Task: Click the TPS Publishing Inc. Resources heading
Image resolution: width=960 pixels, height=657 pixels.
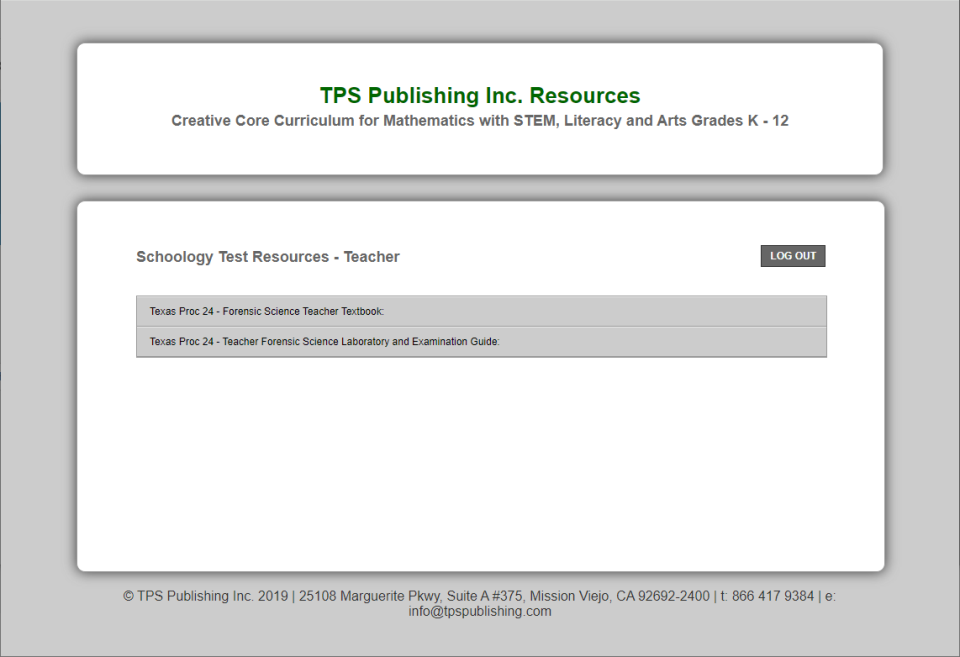Action: (480, 96)
